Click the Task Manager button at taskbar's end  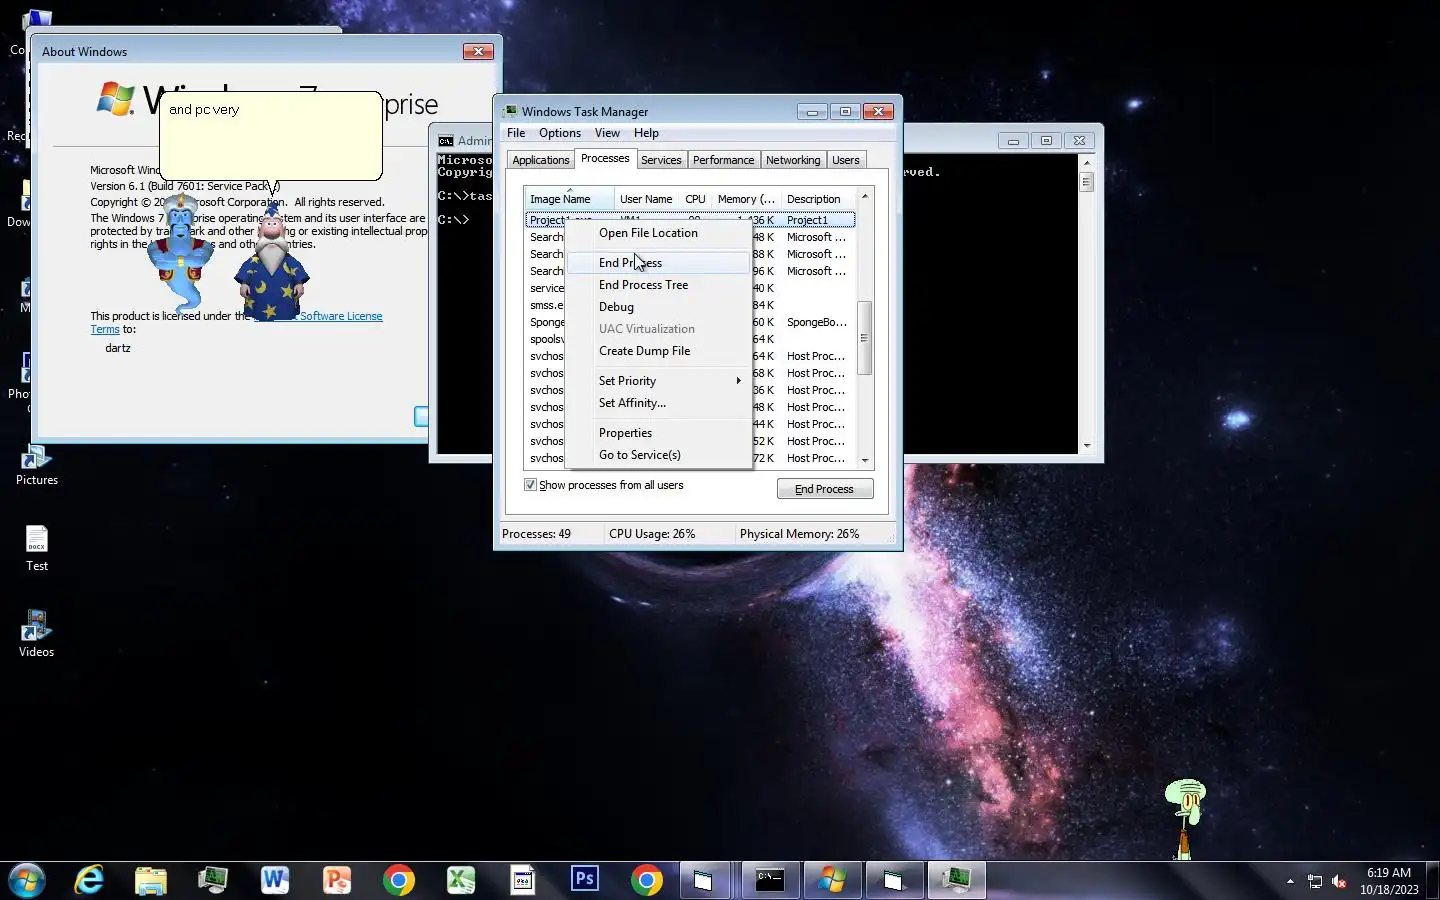coord(956,880)
